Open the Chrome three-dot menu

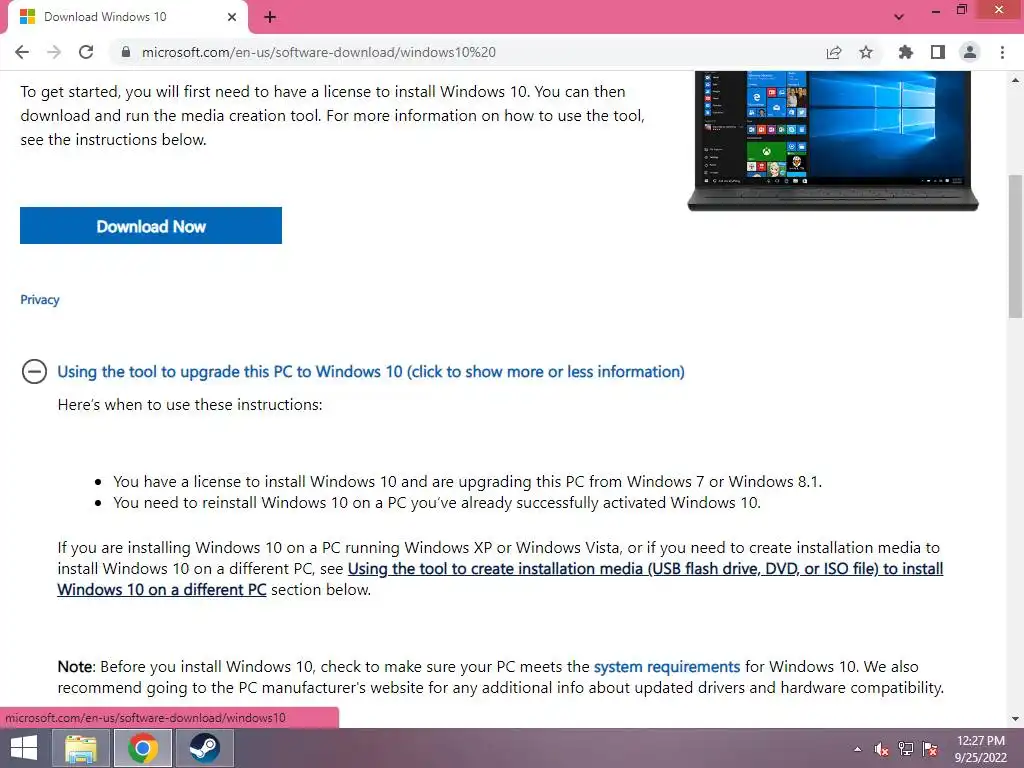click(x=1002, y=52)
